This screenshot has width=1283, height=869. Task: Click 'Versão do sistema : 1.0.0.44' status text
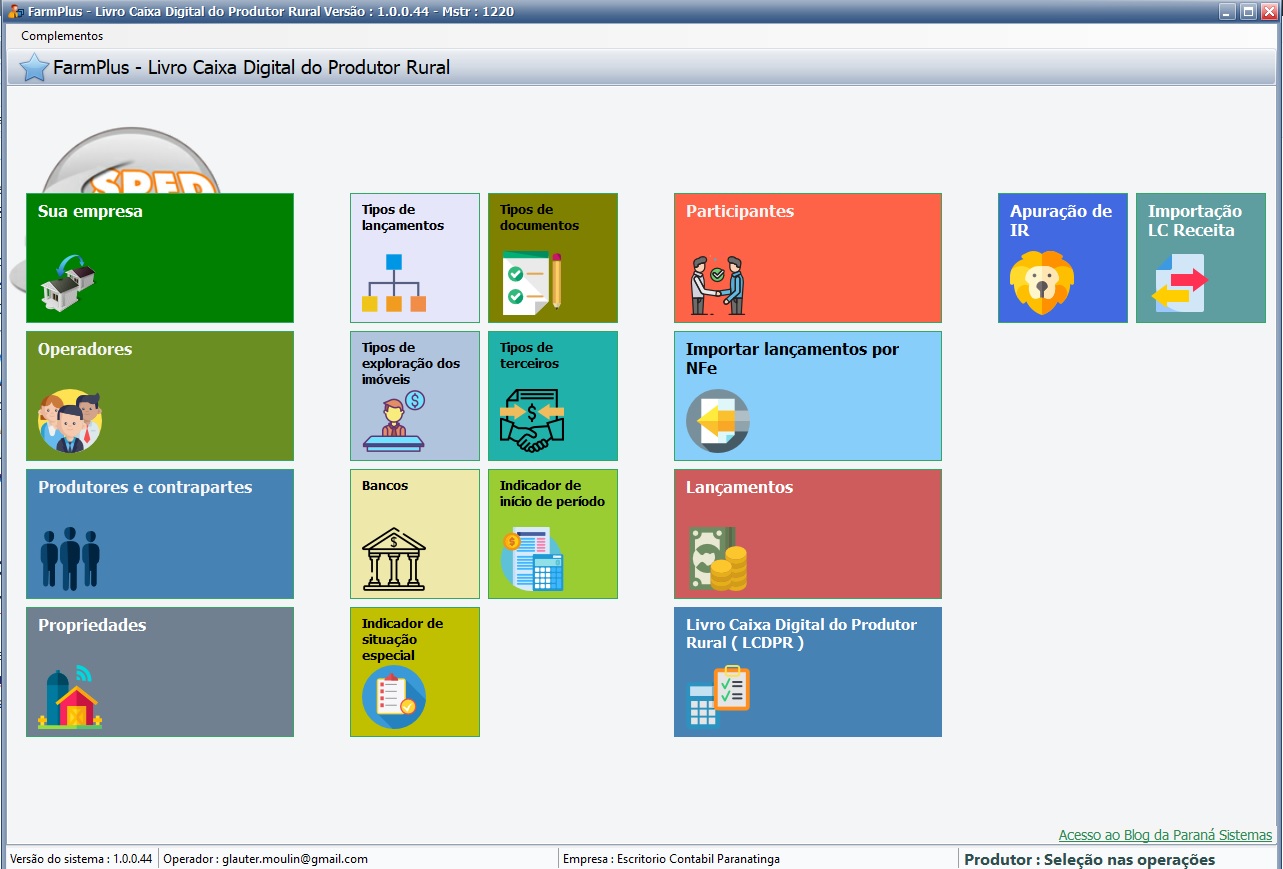[x=81, y=859]
